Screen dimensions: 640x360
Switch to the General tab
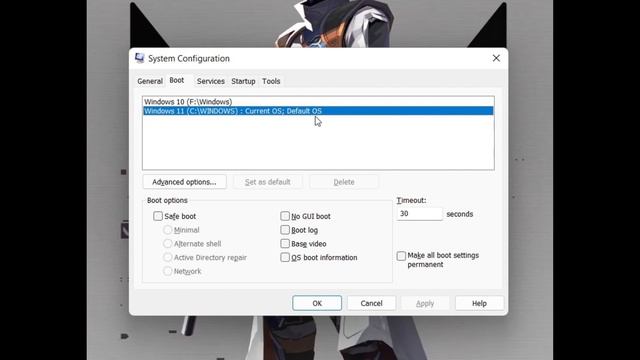click(150, 81)
